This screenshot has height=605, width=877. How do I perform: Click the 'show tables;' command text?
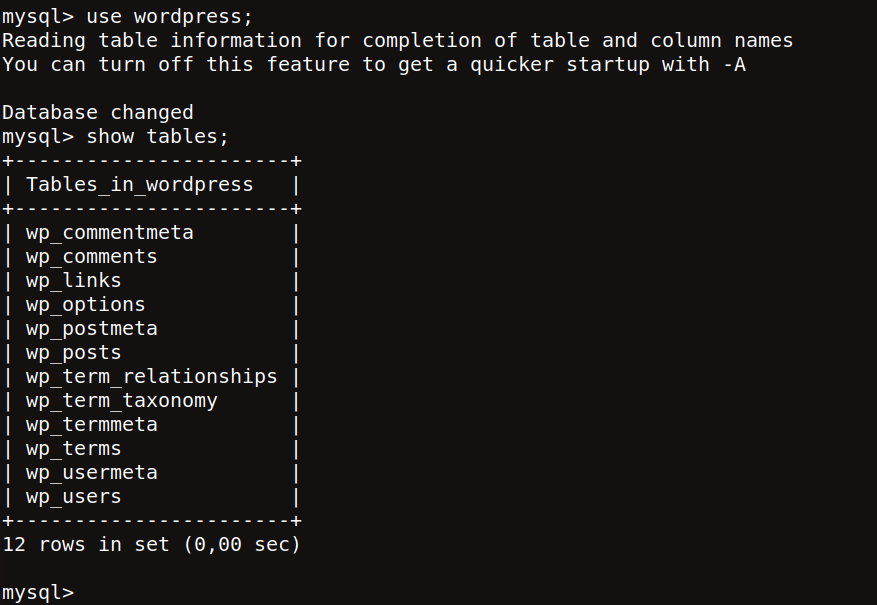tap(158, 137)
